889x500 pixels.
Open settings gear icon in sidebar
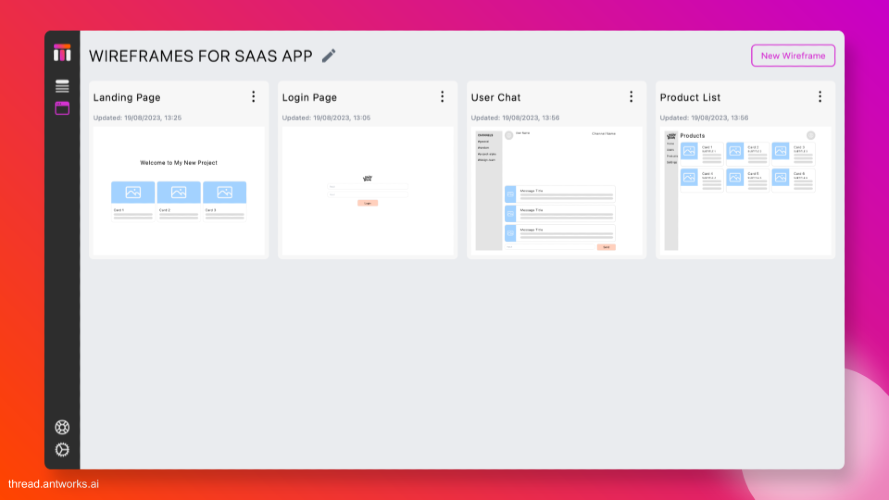pyautogui.click(x=62, y=450)
